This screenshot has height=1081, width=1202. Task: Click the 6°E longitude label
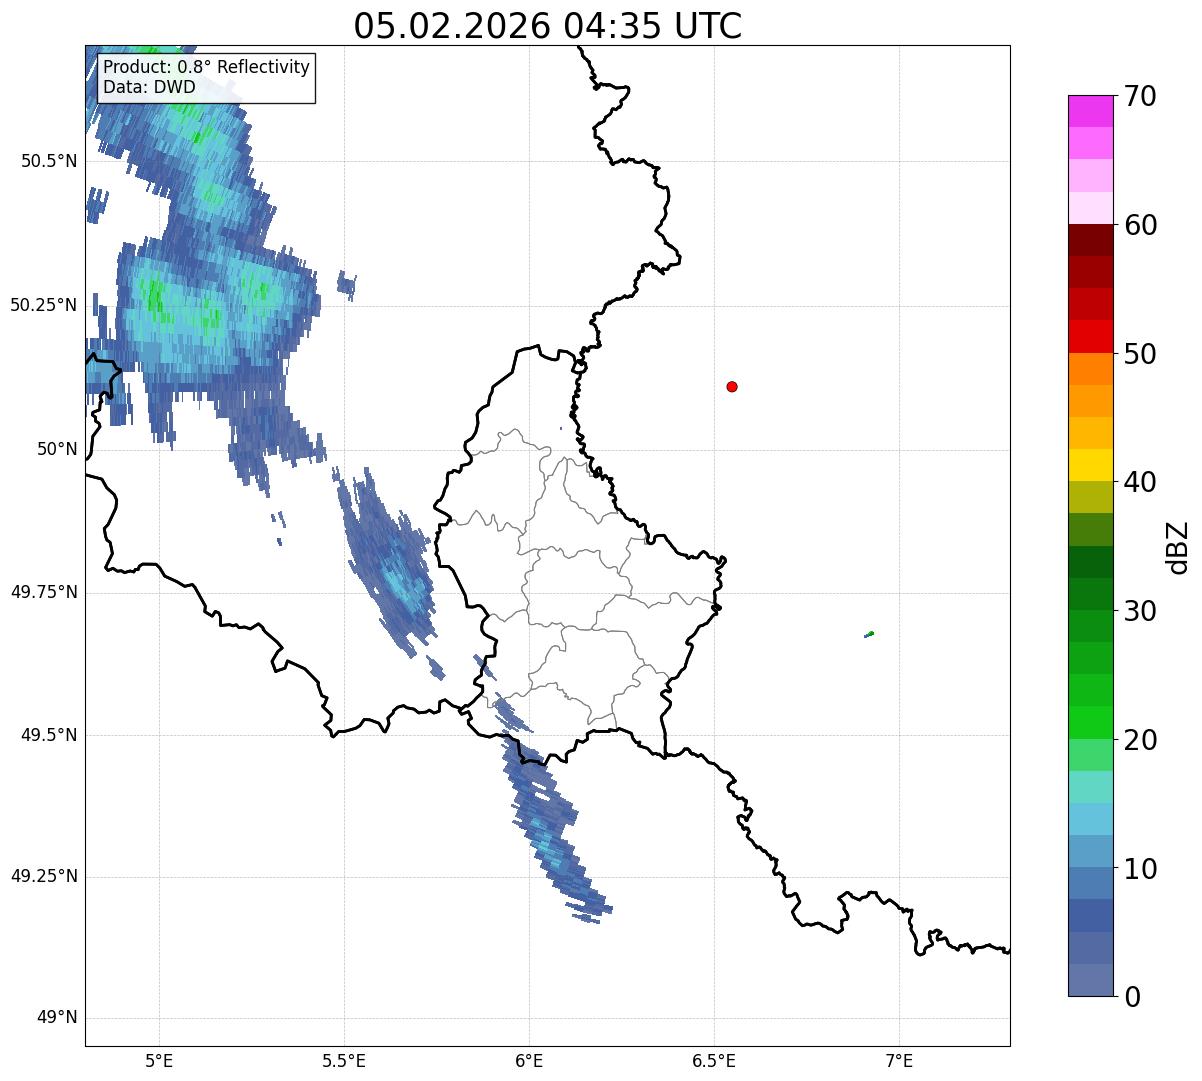(529, 1060)
